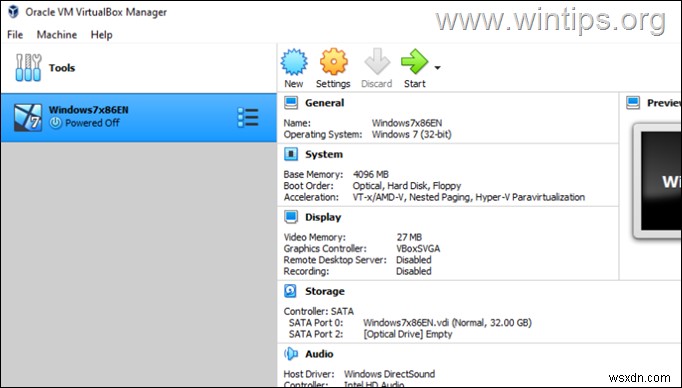Click the VT-x/AMD-V acceleration value
The image size is (682, 388).
[468, 197]
